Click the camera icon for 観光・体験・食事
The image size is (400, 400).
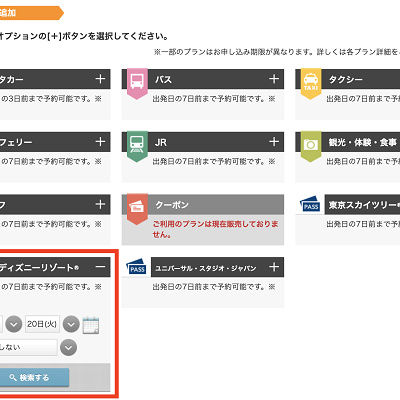pos(311,146)
